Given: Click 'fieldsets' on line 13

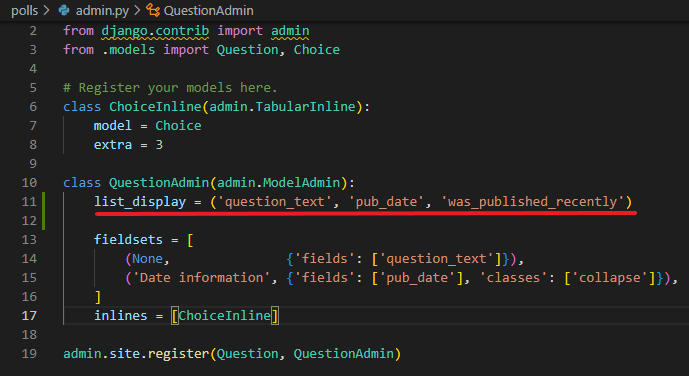Looking at the screenshot, I should [128, 240].
